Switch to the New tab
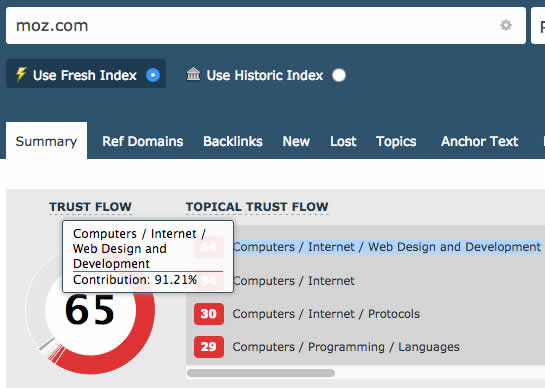This screenshot has height=388, width=545. click(x=296, y=142)
